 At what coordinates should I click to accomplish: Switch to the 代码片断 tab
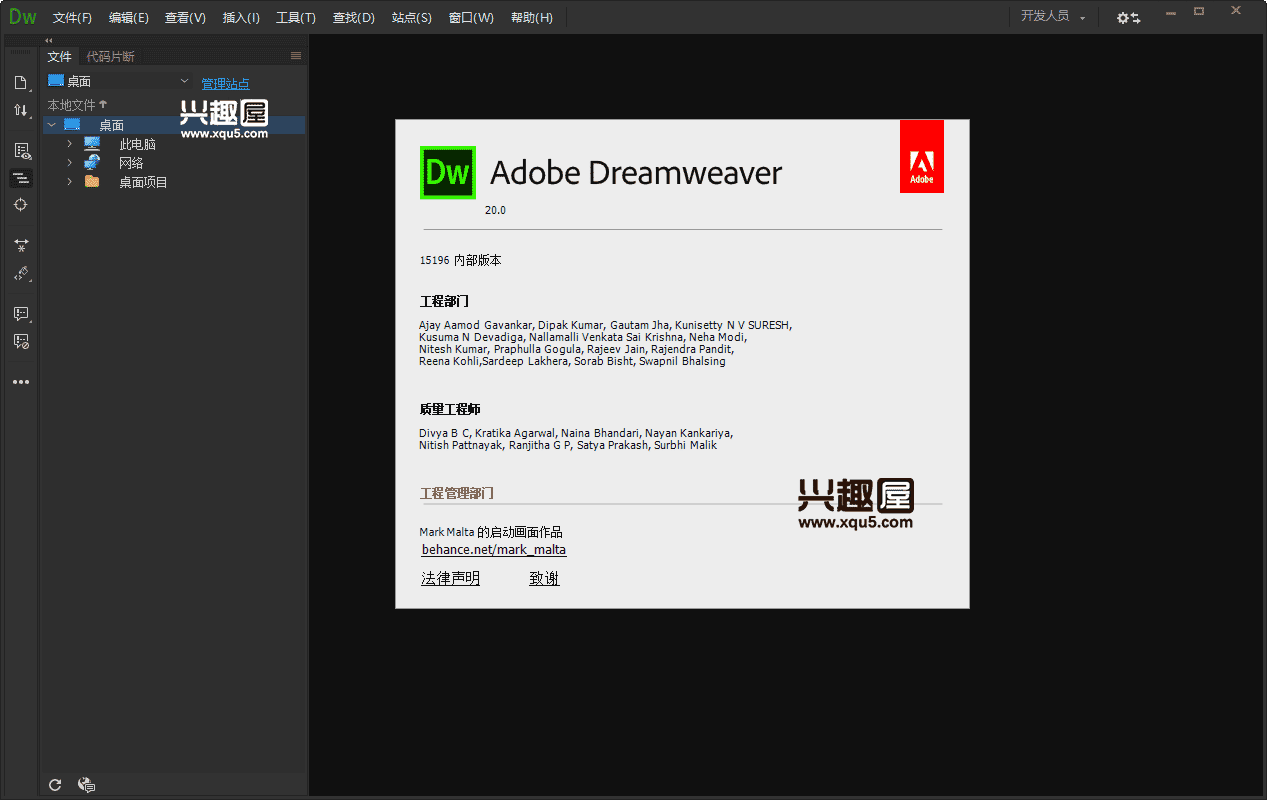point(110,56)
